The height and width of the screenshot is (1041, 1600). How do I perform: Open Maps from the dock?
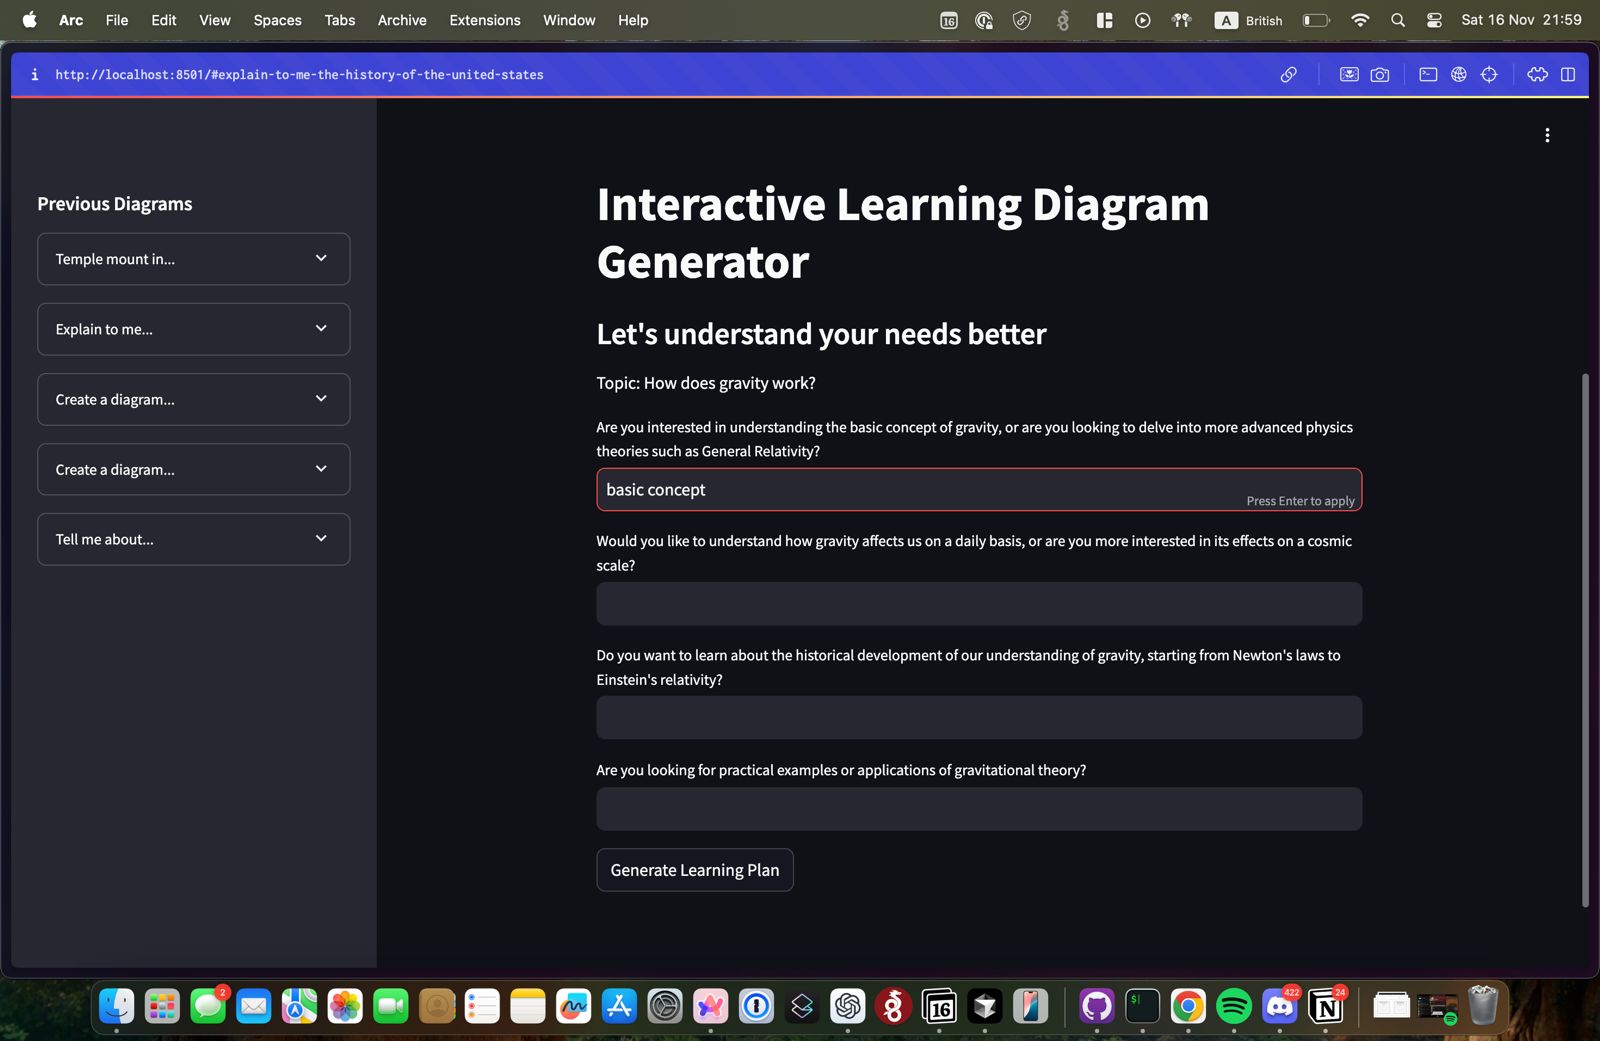(x=299, y=1006)
